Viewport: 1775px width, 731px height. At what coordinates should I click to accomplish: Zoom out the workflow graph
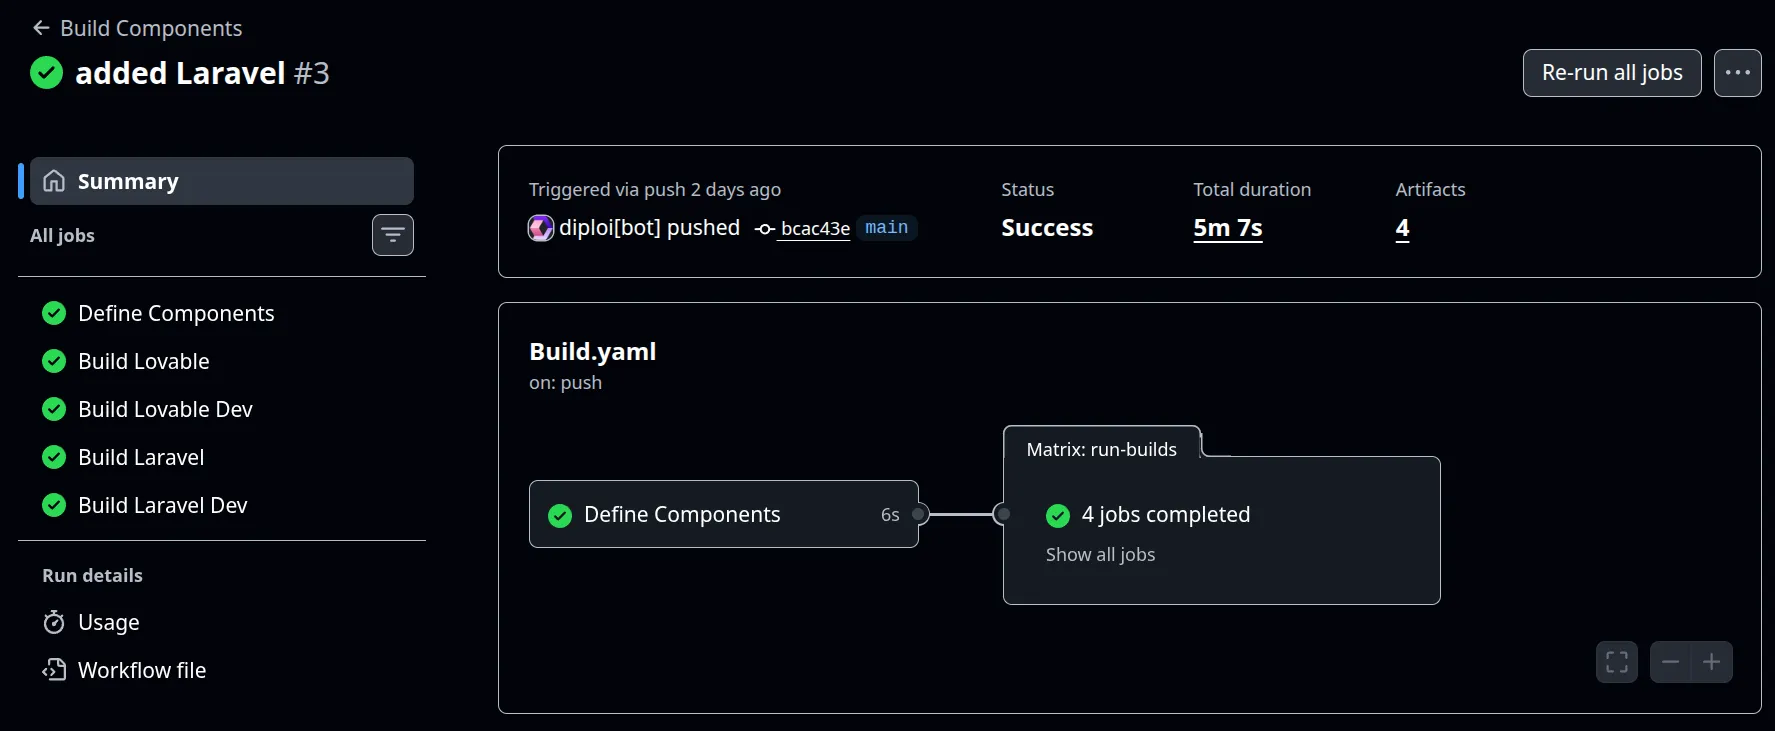(x=1670, y=662)
